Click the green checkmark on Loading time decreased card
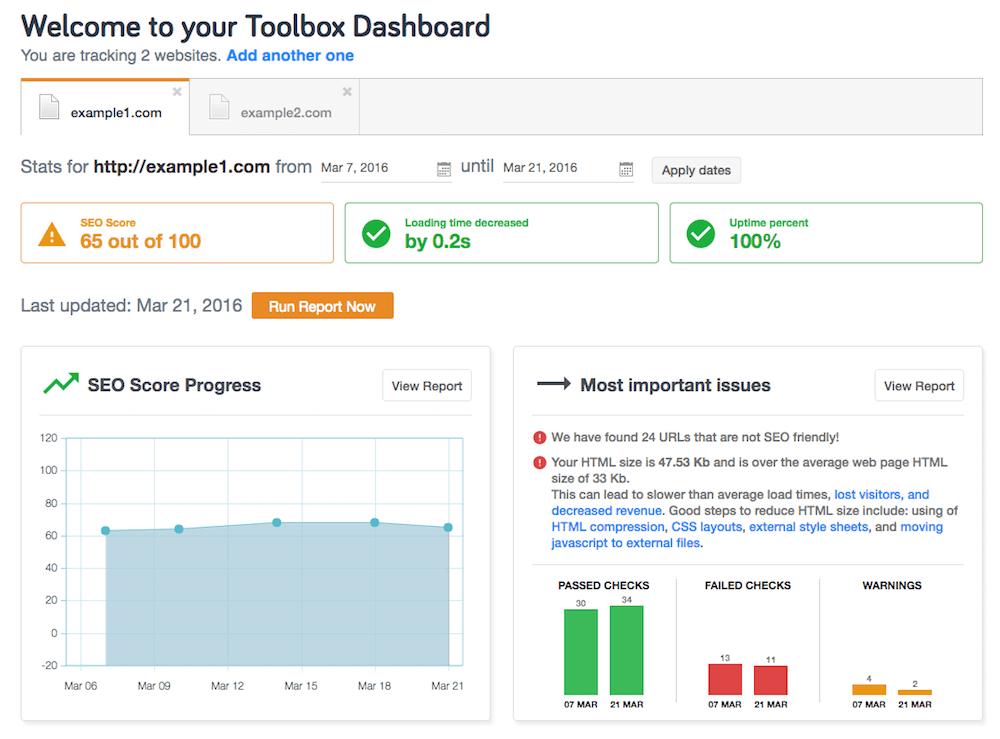This screenshot has width=1000, height=739. point(375,232)
